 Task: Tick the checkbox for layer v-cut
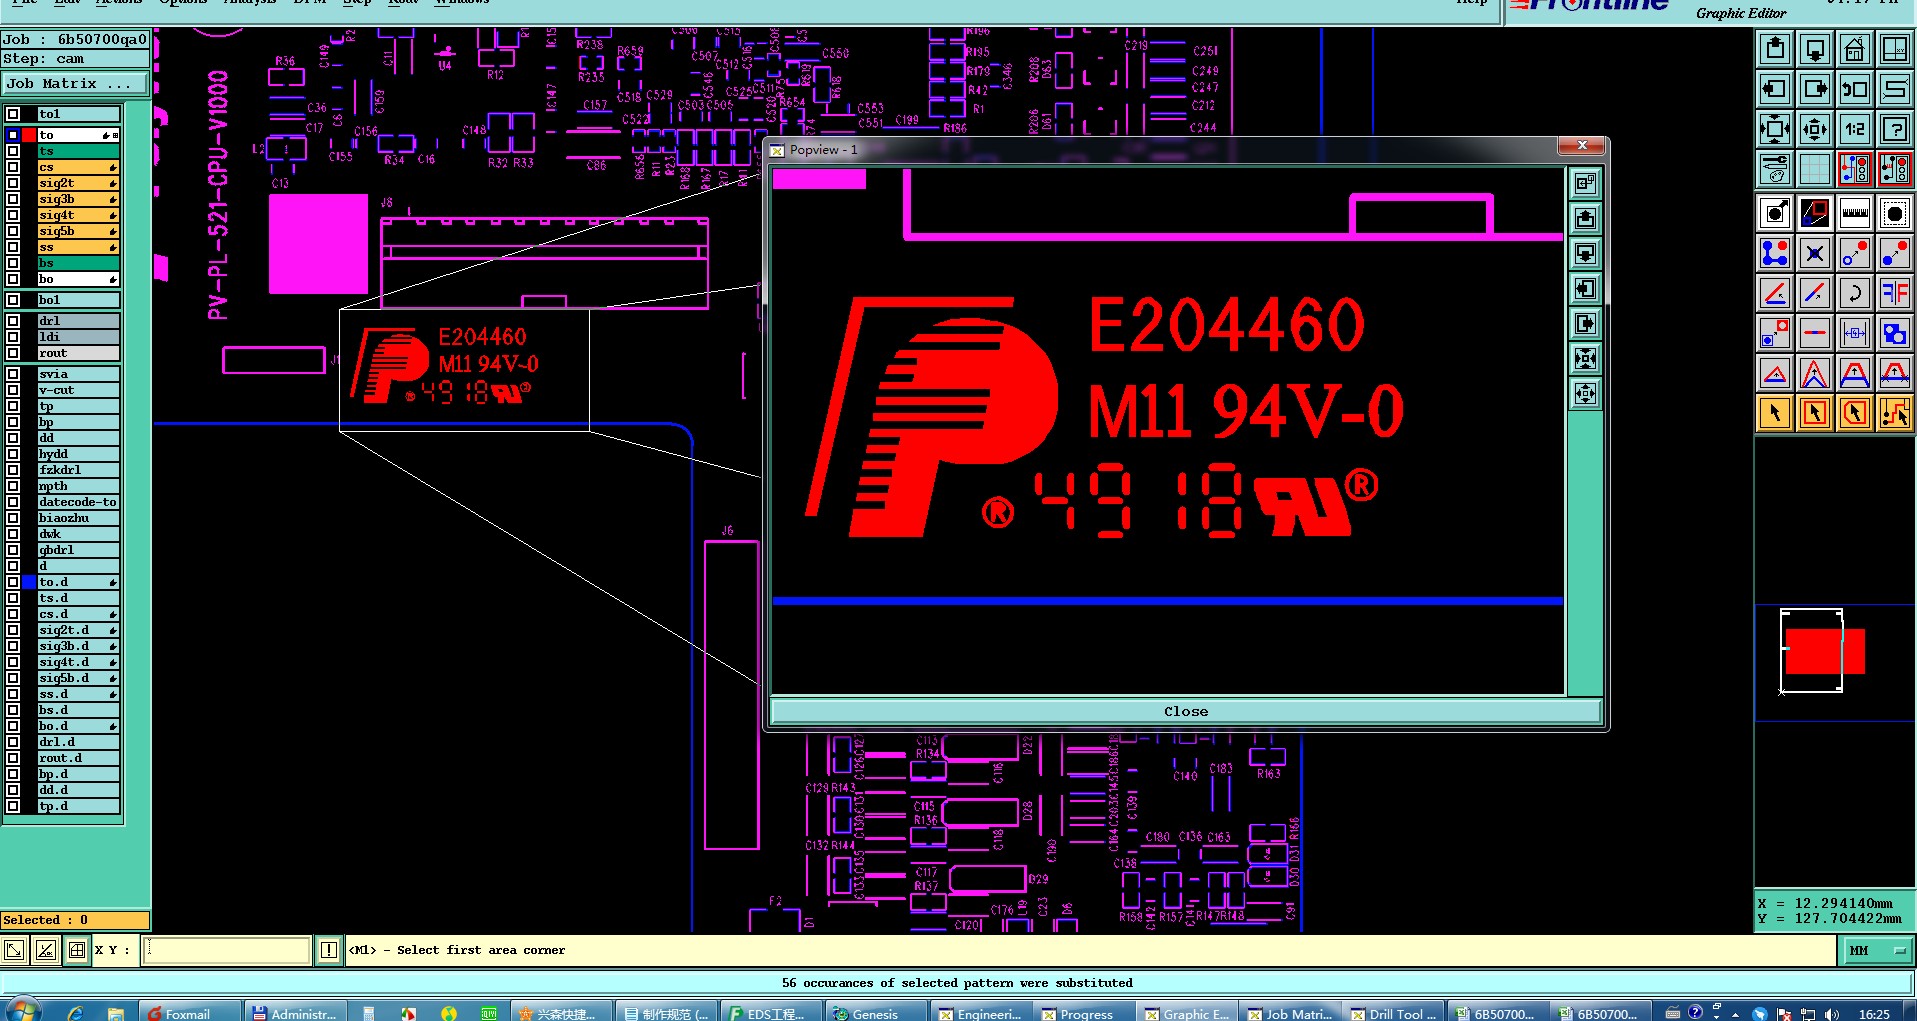[x=13, y=390]
